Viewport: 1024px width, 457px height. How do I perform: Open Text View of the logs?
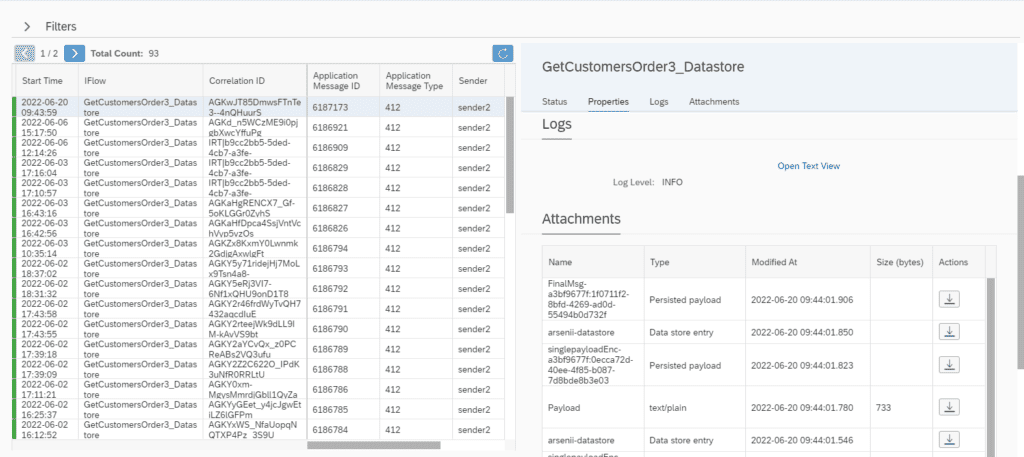click(808, 166)
